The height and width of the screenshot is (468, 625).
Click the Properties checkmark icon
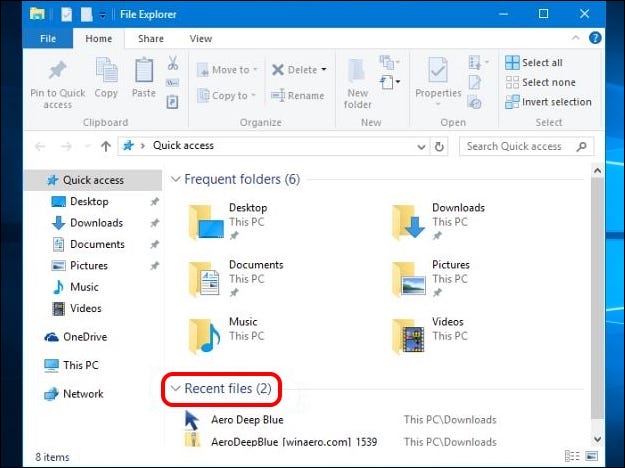click(438, 70)
